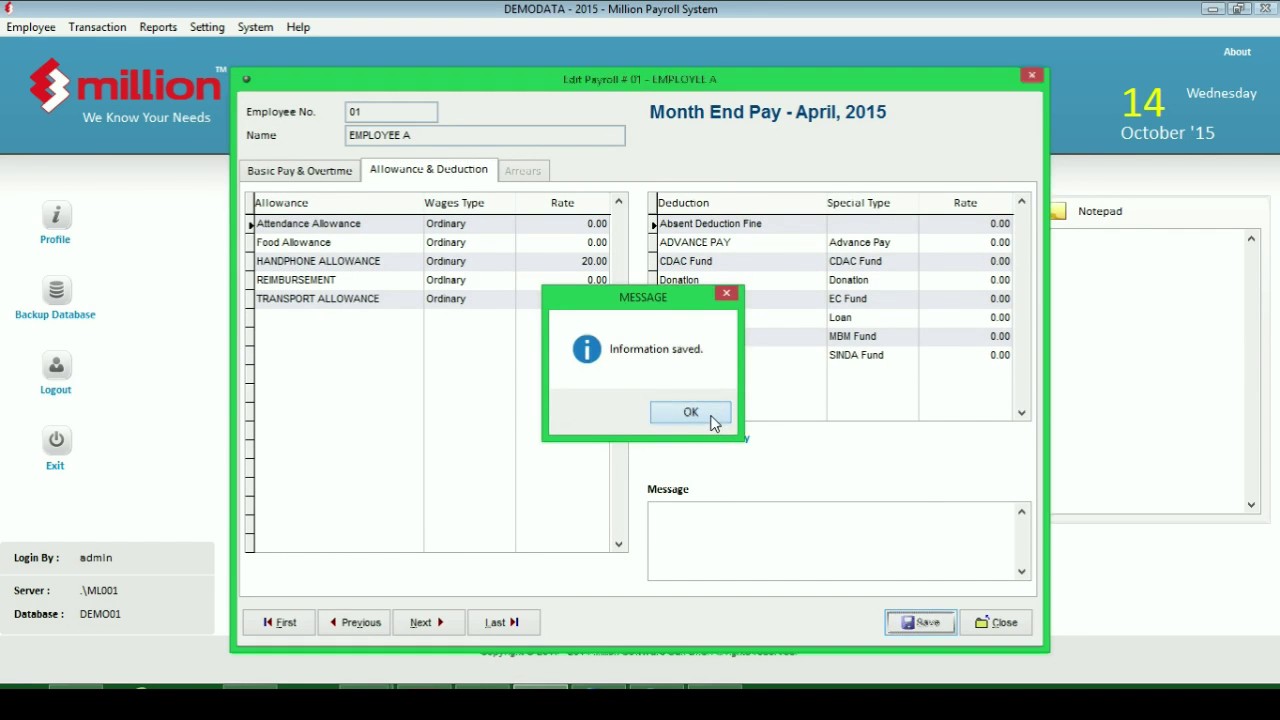Select the REIMBURSEMENT row
The height and width of the screenshot is (720, 1280).
pos(431,280)
